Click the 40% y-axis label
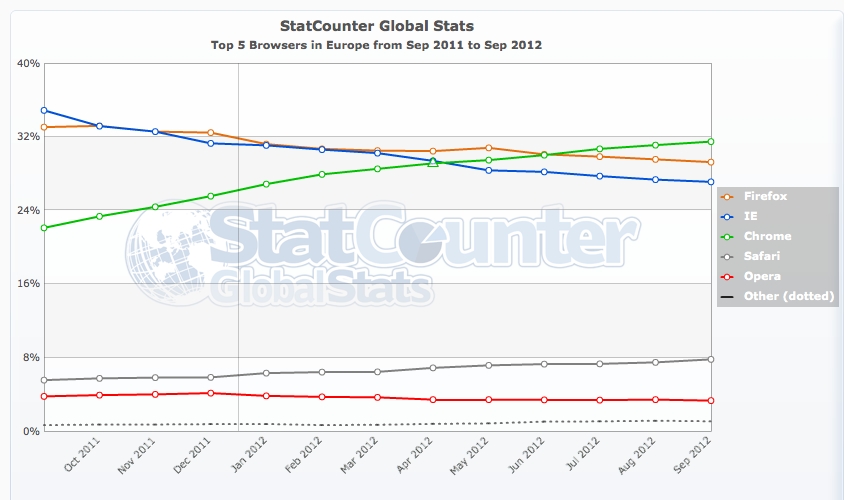This screenshot has width=854, height=500. click(x=28, y=63)
